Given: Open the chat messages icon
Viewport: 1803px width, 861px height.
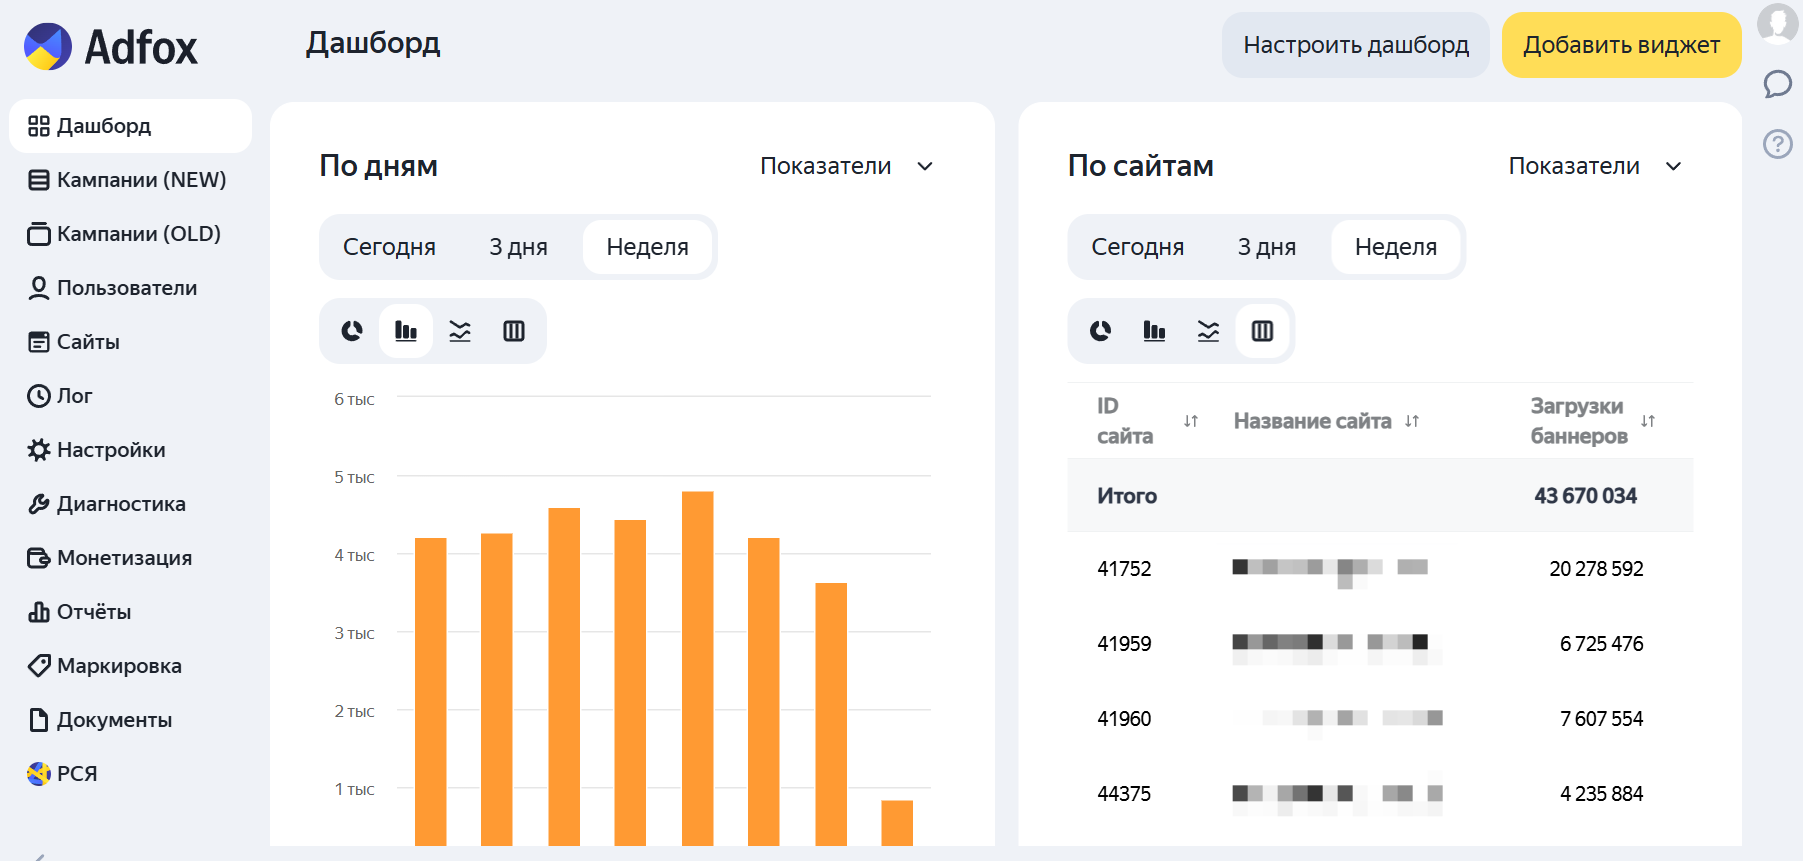Looking at the screenshot, I should (1777, 84).
